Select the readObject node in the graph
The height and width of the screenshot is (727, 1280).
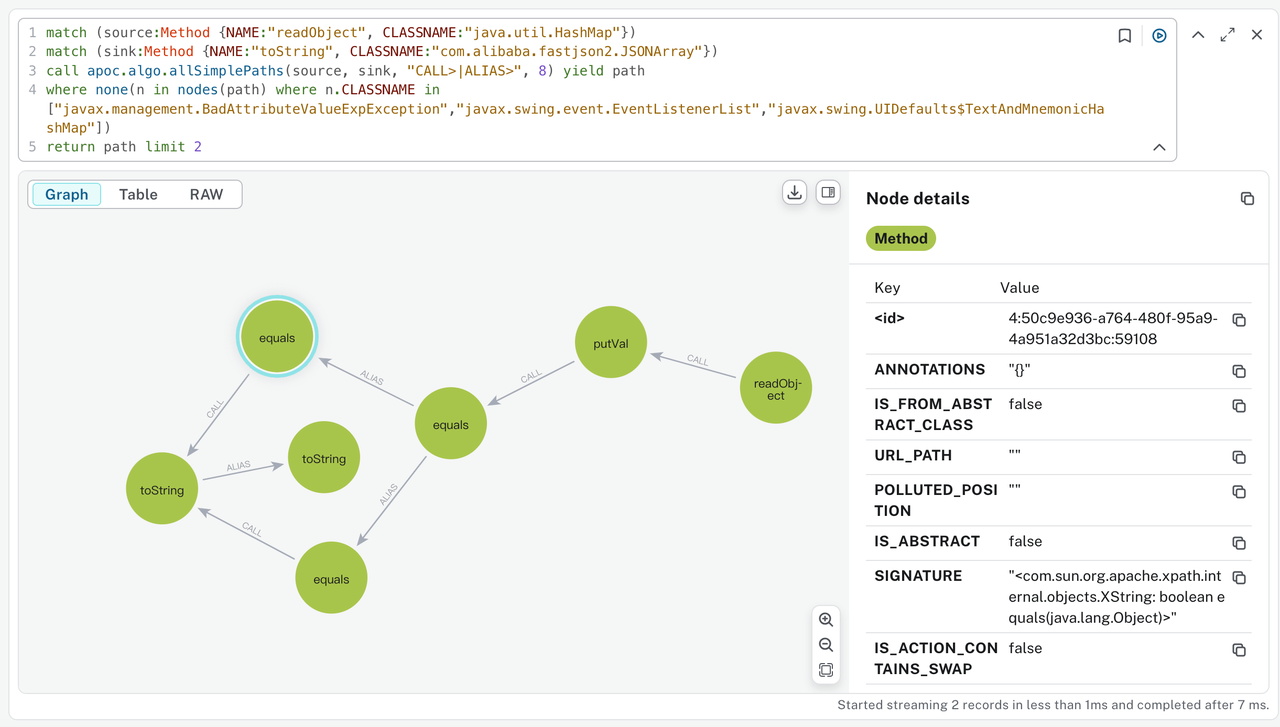pyautogui.click(x=775, y=388)
